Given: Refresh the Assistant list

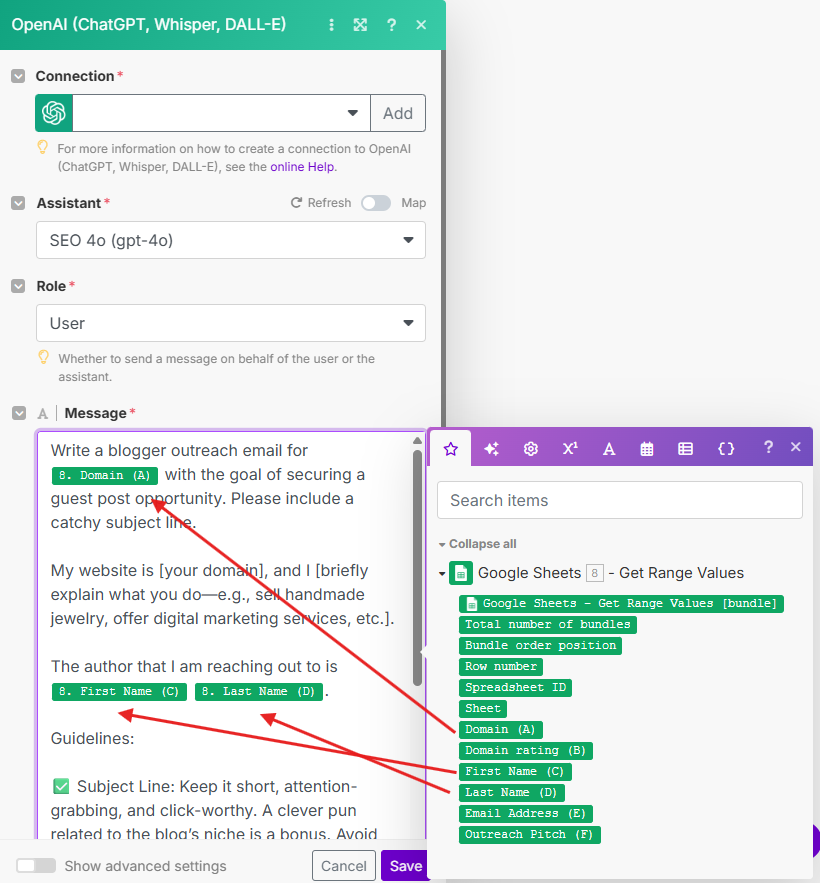Looking at the screenshot, I should point(320,203).
